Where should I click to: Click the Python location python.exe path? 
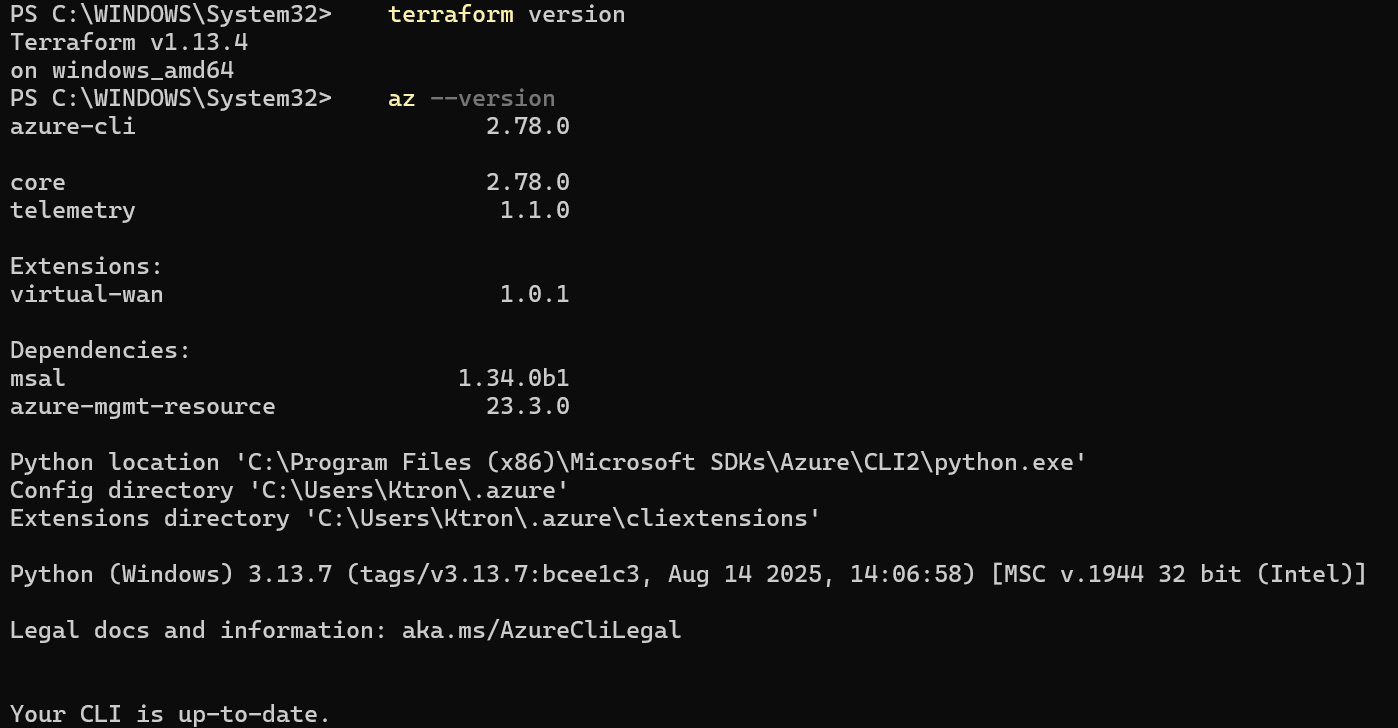(660, 462)
